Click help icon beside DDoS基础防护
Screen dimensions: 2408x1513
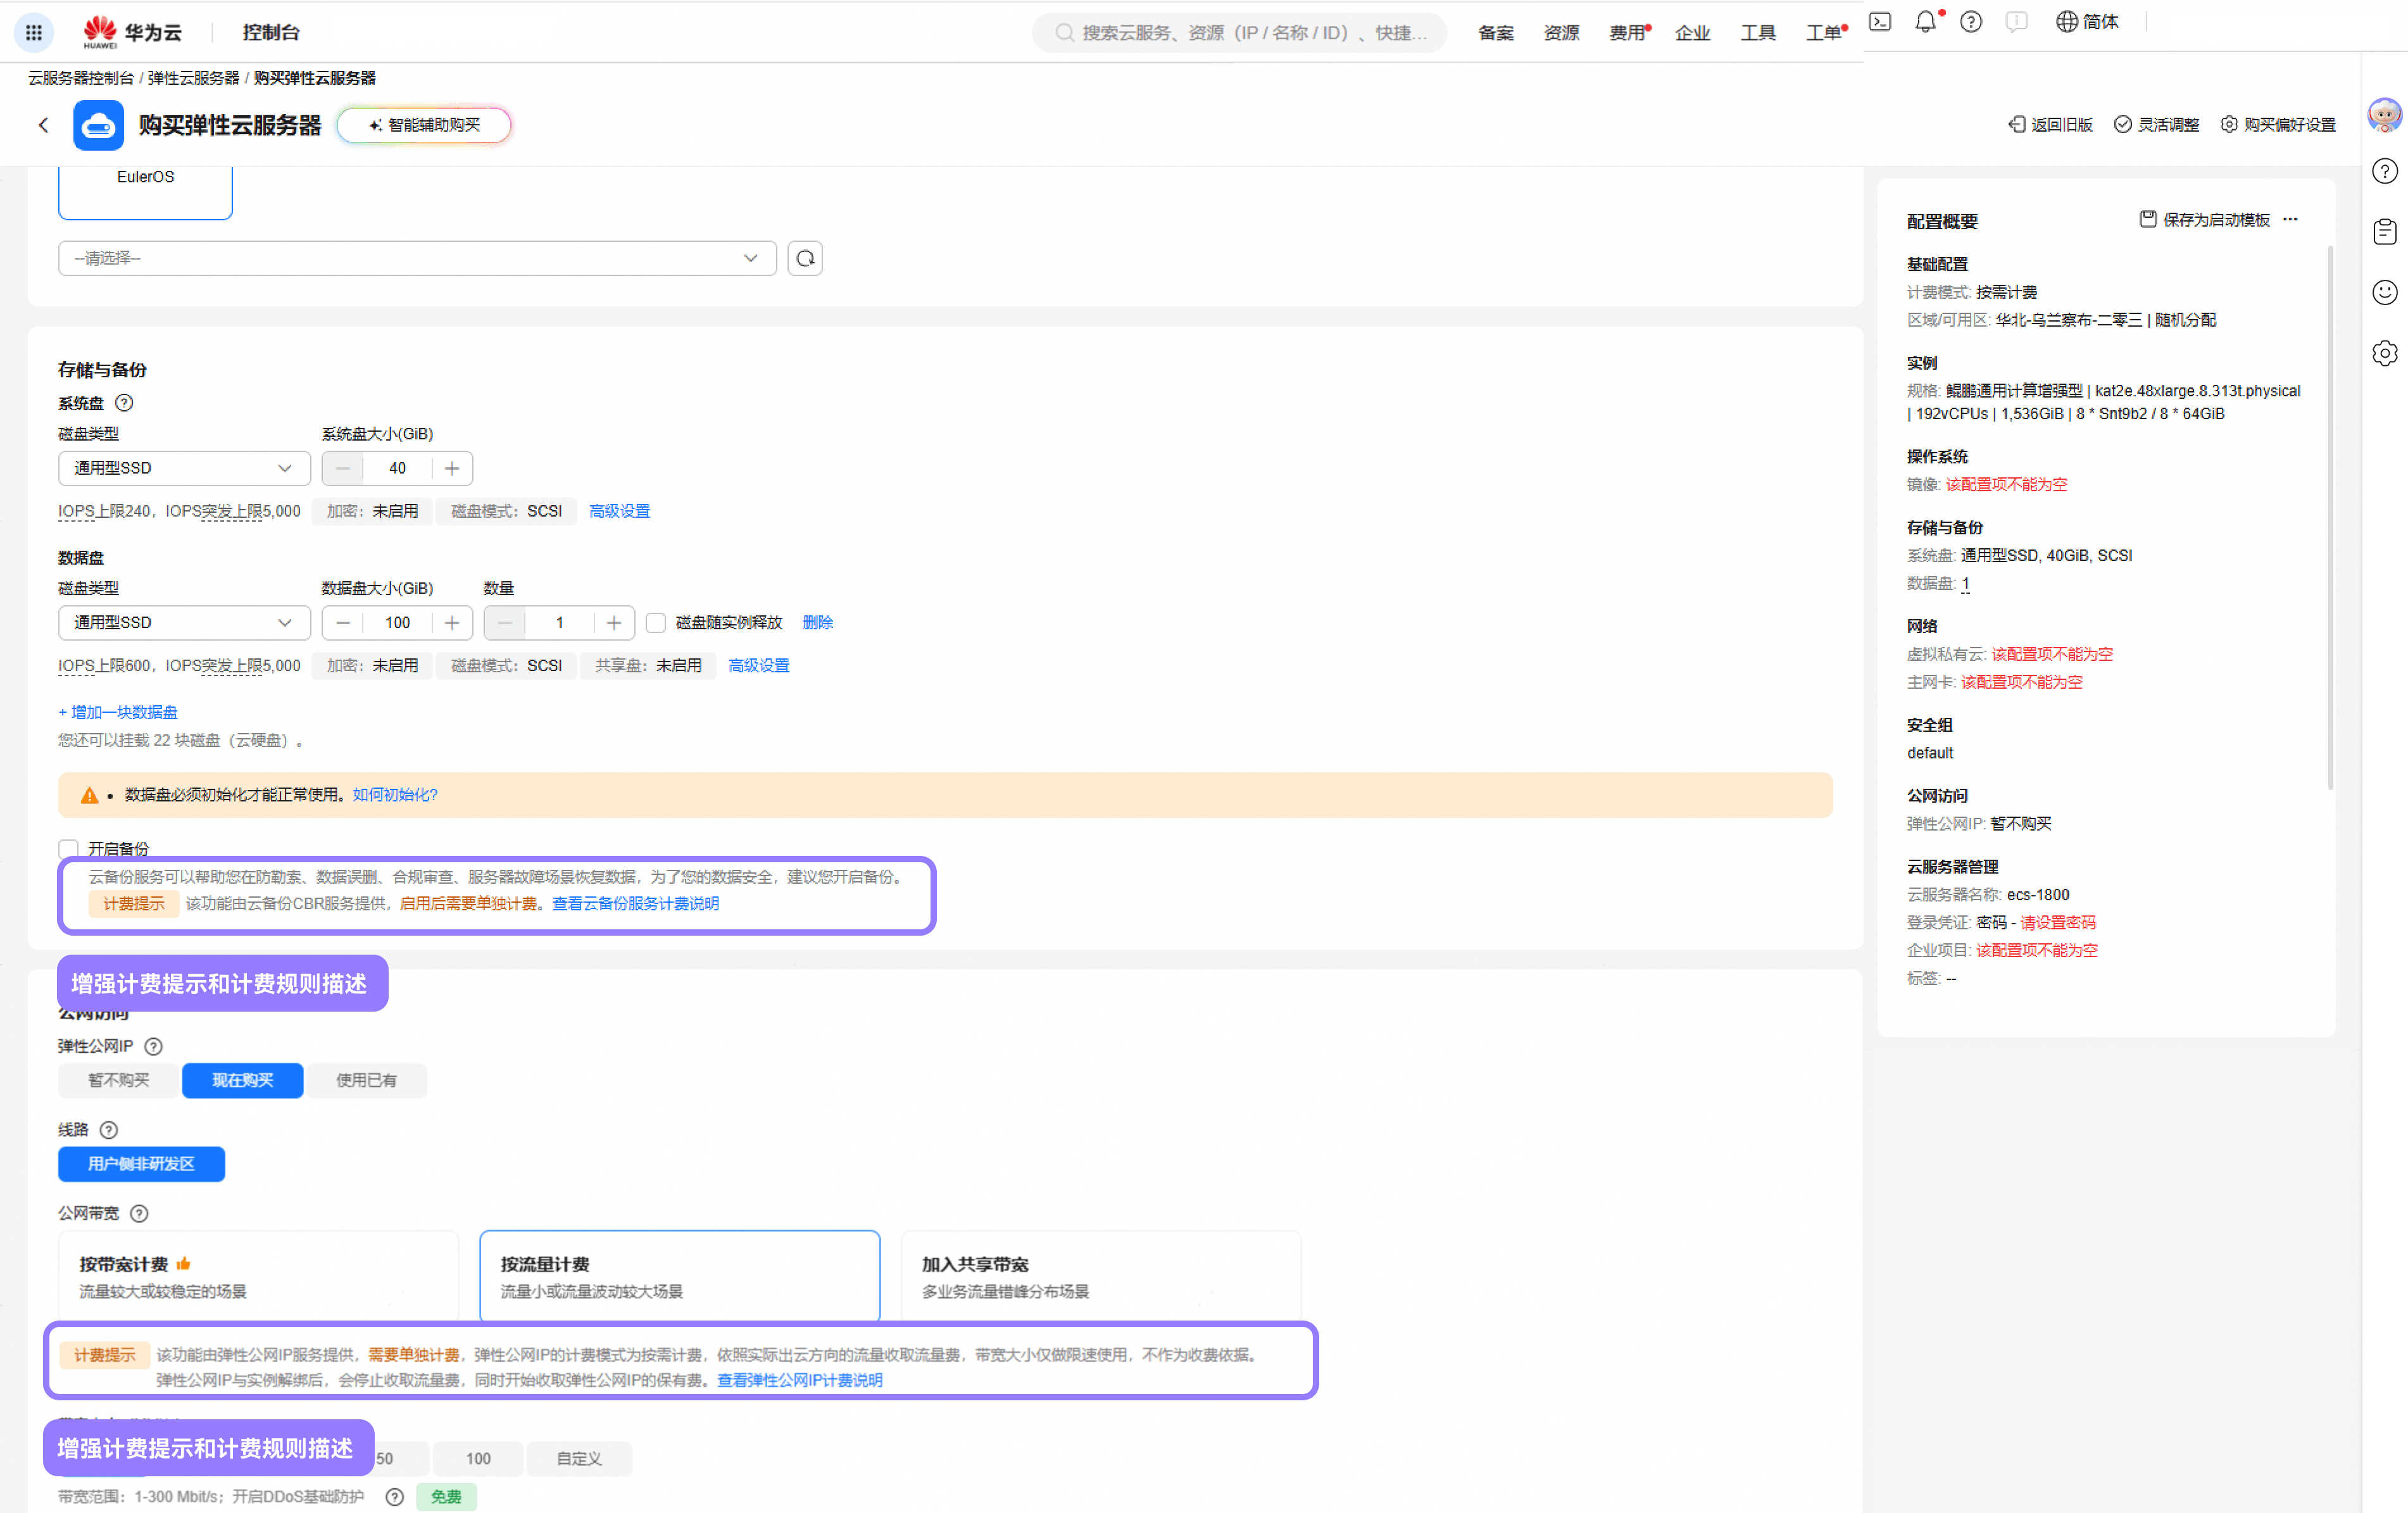tap(395, 1497)
